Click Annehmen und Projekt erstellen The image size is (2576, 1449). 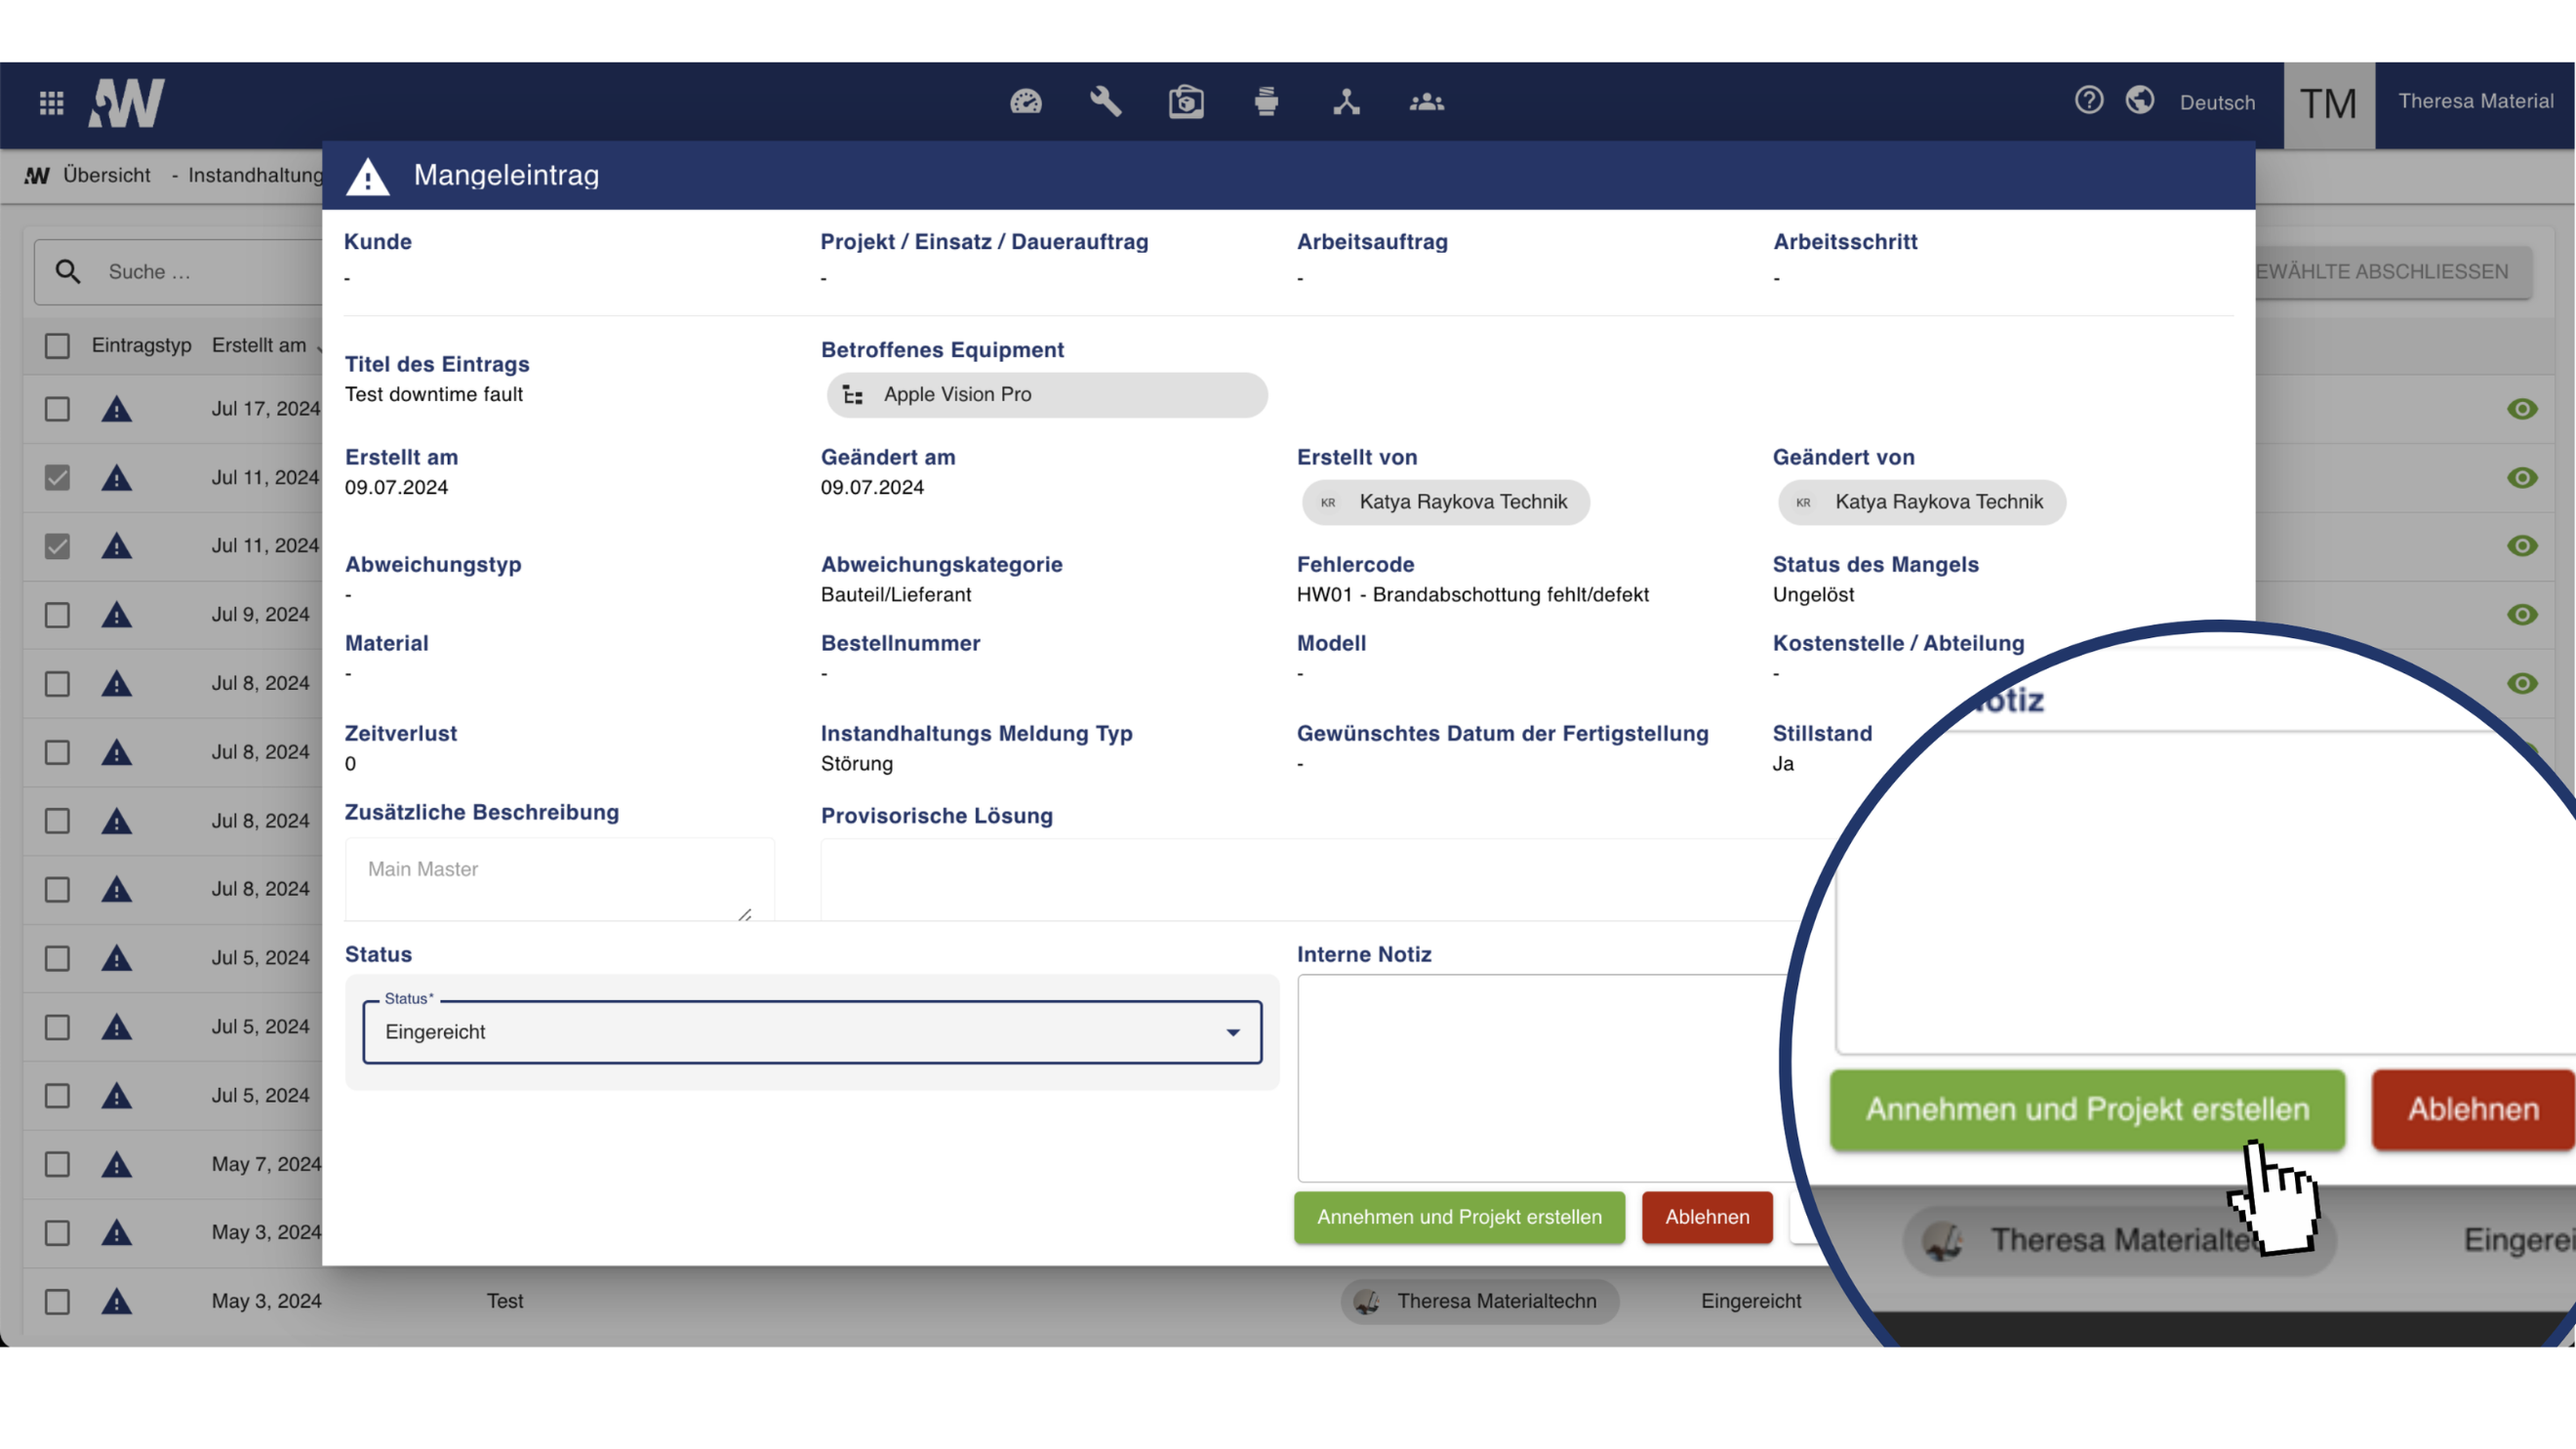(x=1458, y=1217)
